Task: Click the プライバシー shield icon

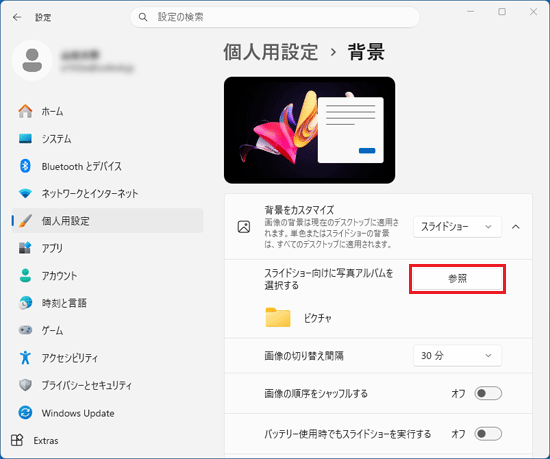Action: [x=25, y=385]
